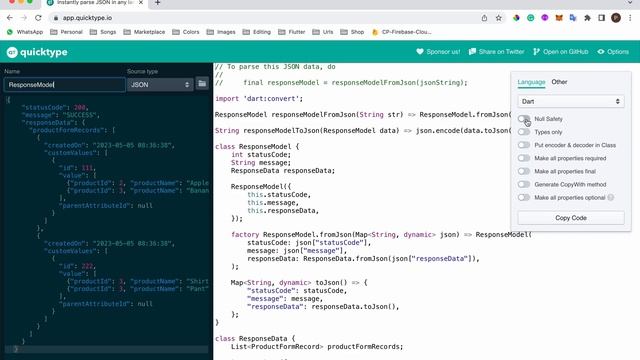Click Share on Twitter link
Image resolution: width=640 pixels, height=360 pixels.
(x=496, y=52)
